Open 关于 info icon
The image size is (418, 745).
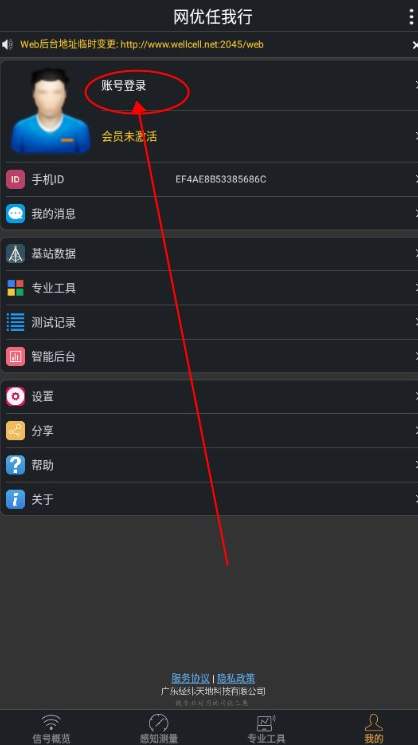(x=15, y=499)
